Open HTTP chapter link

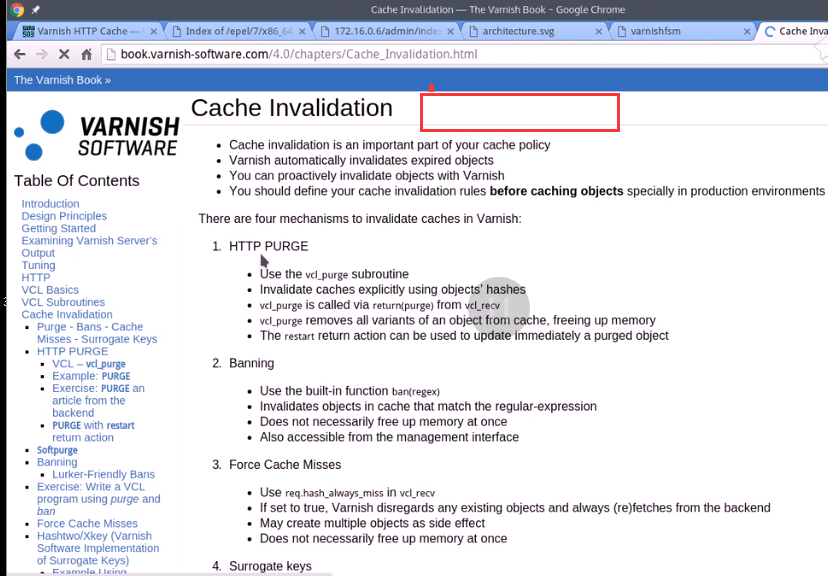(36, 278)
